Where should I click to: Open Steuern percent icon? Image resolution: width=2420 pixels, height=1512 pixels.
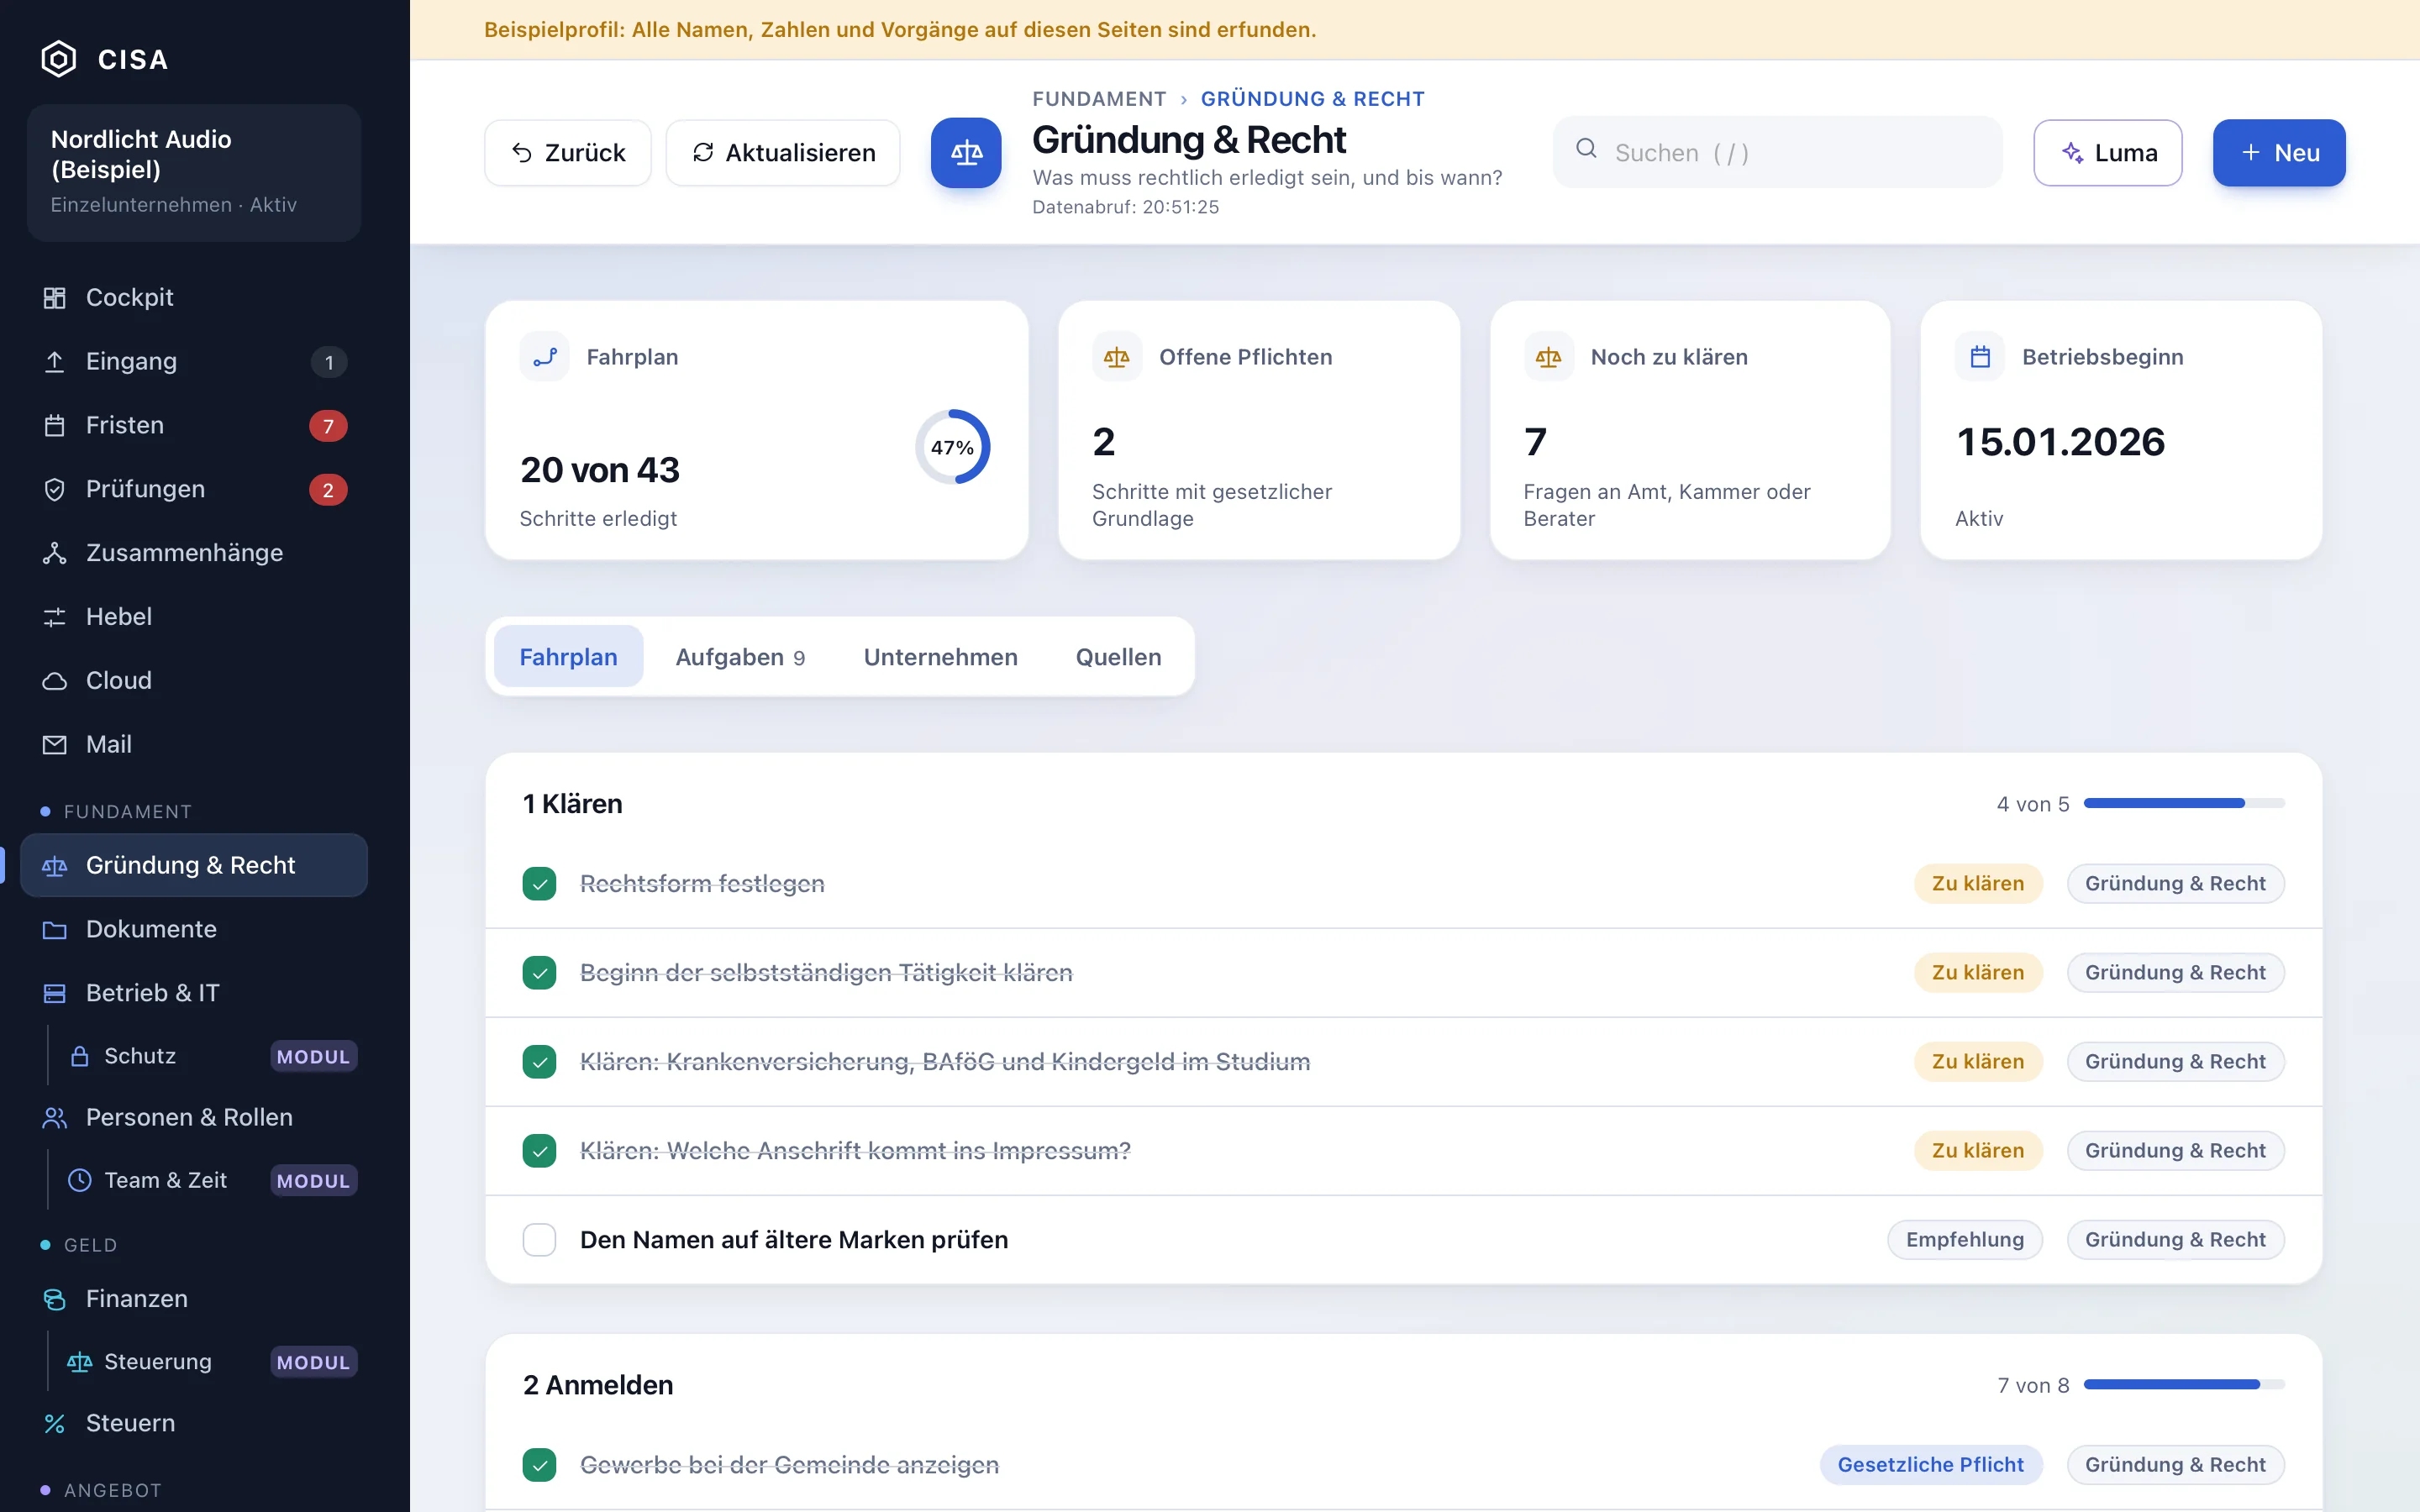click(x=54, y=1423)
